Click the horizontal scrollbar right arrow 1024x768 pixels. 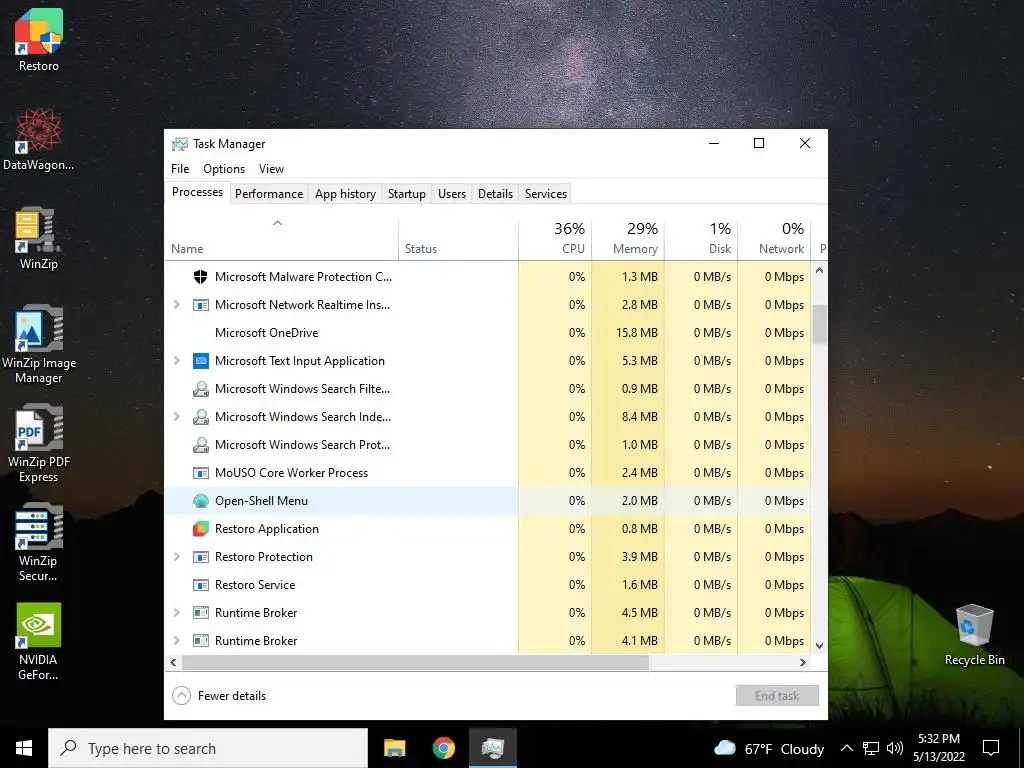pos(803,662)
